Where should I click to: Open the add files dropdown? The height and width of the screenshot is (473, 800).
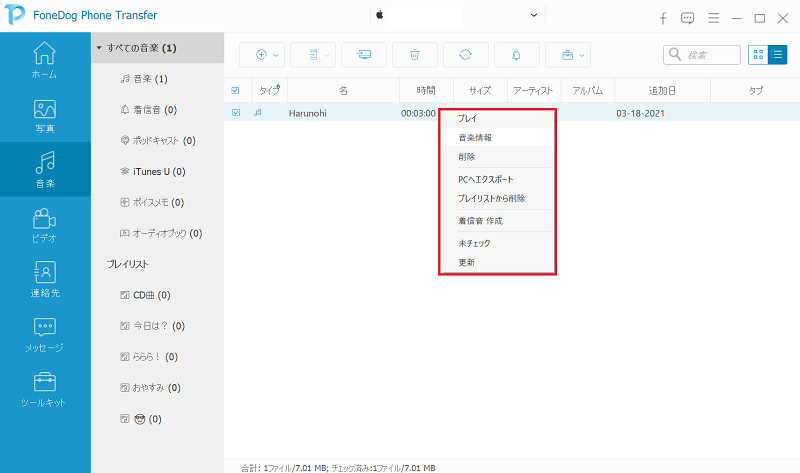(x=267, y=54)
